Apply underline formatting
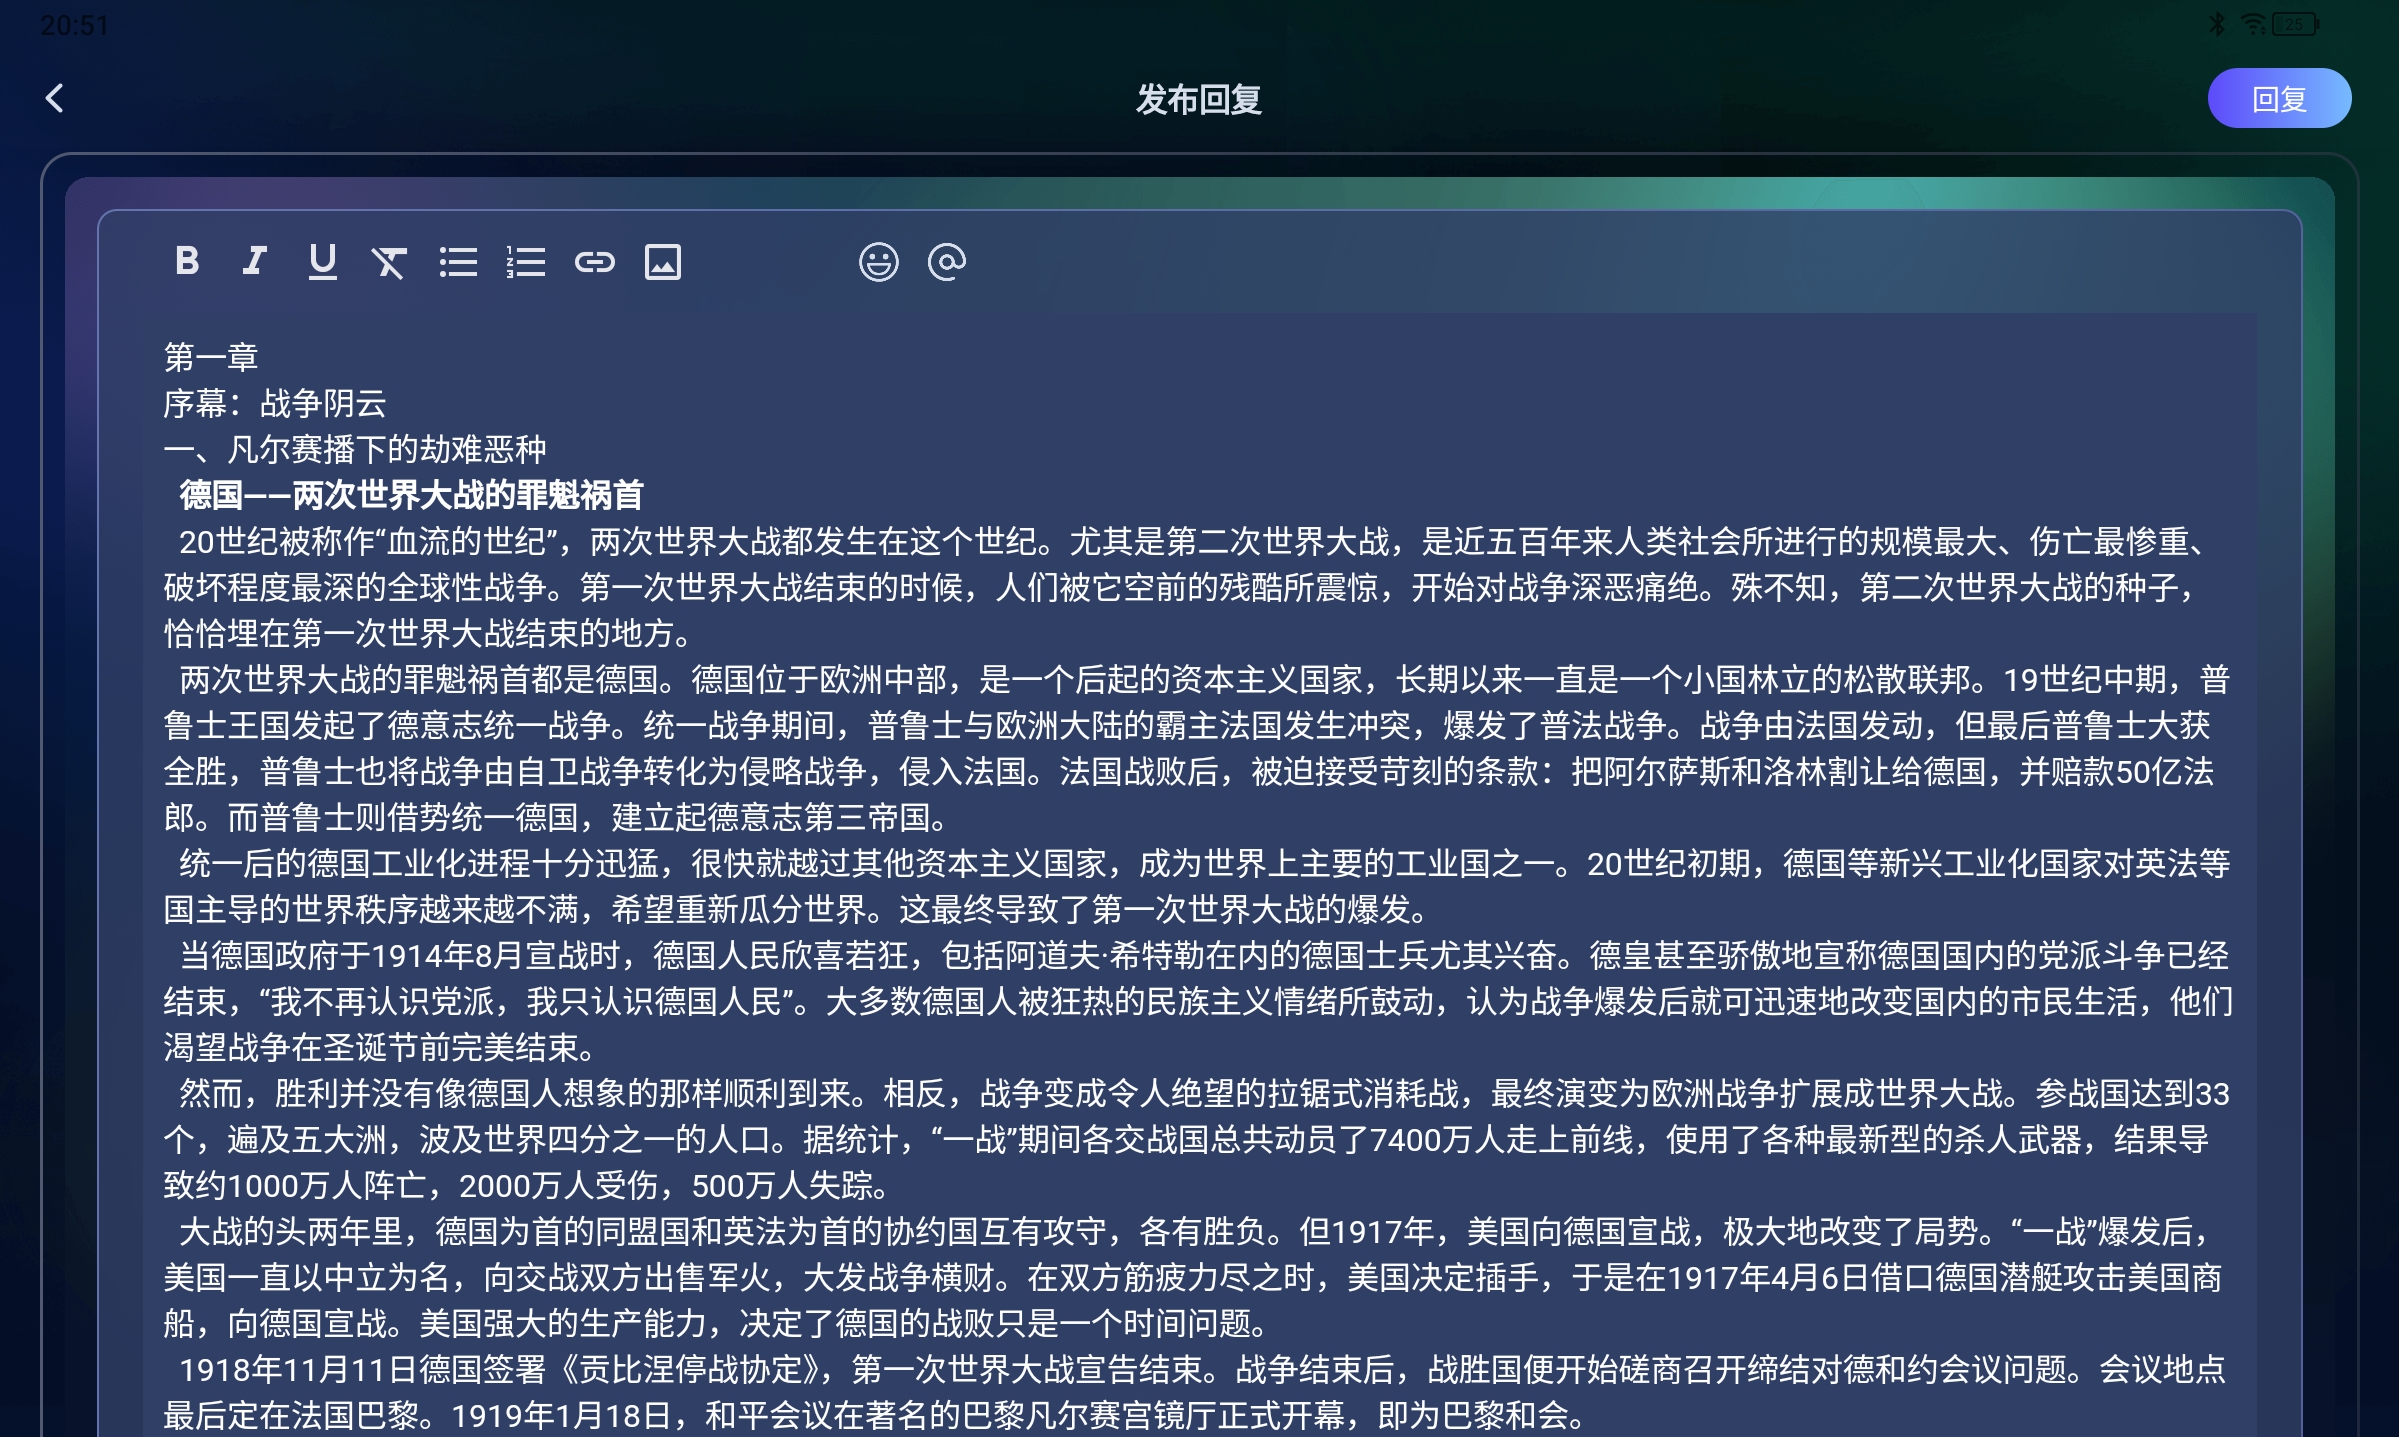Screen dimensions: 2399x1437 point(322,262)
